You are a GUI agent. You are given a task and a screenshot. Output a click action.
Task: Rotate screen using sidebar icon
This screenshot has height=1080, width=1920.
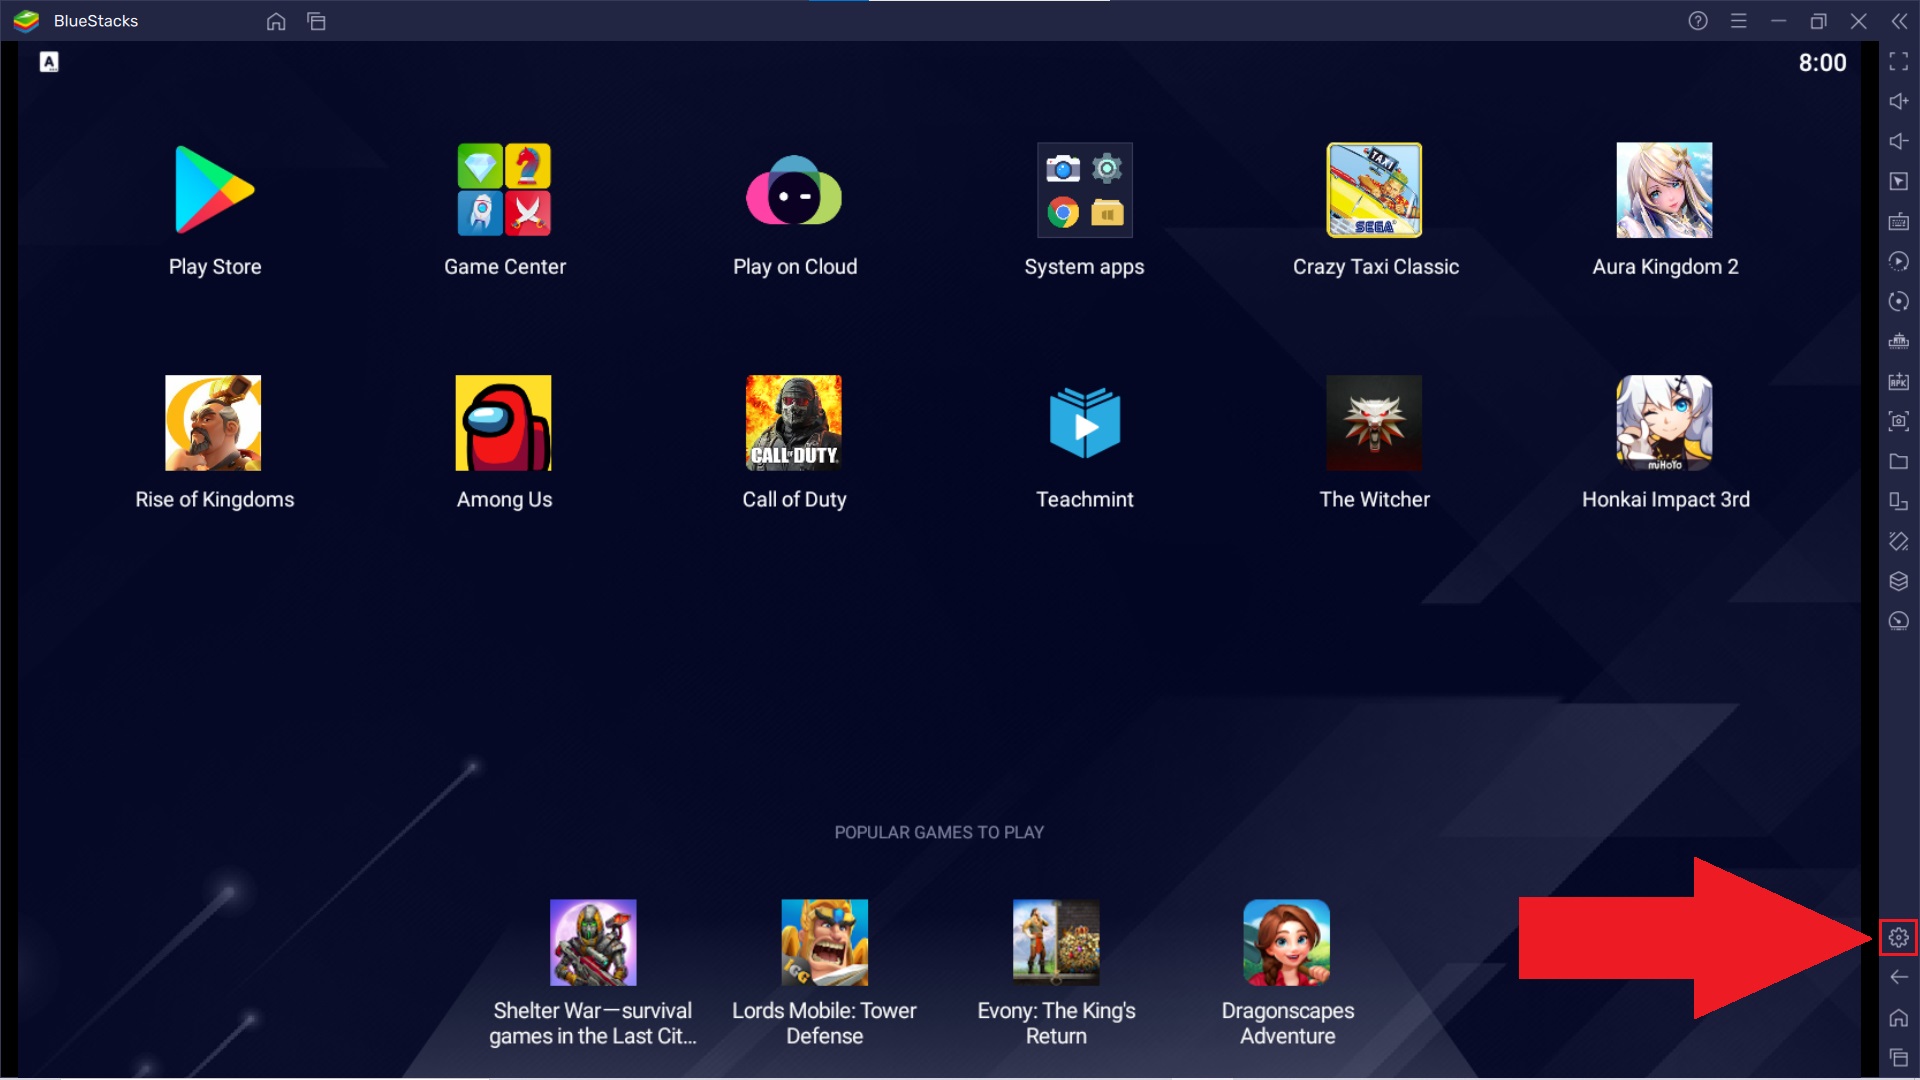pyautogui.click(x=1898, y=501)
